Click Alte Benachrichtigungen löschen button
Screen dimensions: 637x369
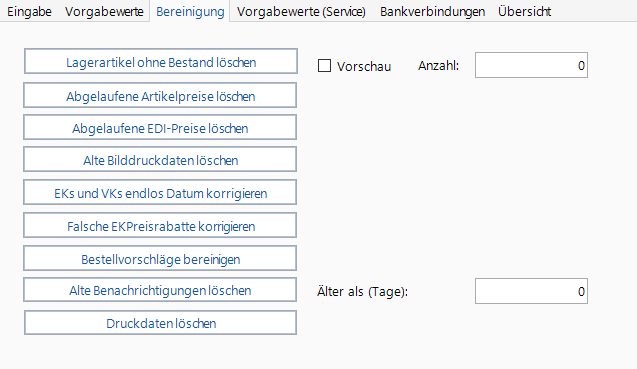click(160, 290)
